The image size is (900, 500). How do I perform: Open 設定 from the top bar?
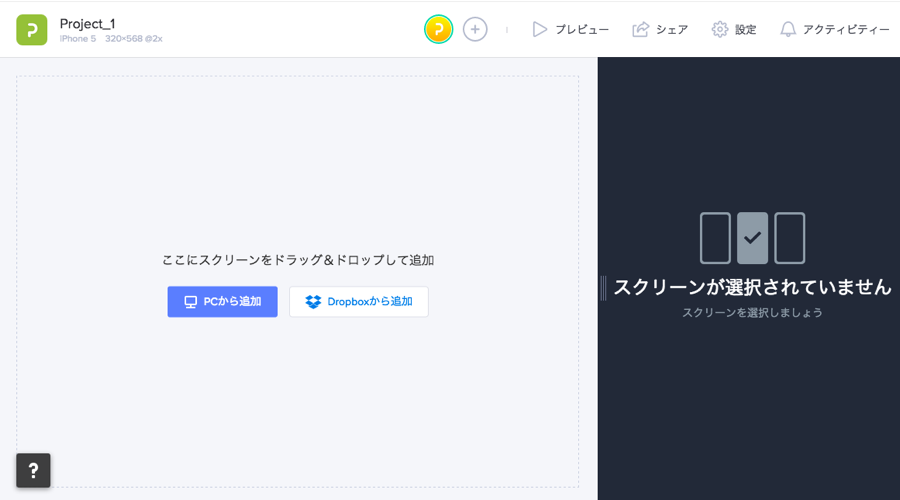[734, 29]
